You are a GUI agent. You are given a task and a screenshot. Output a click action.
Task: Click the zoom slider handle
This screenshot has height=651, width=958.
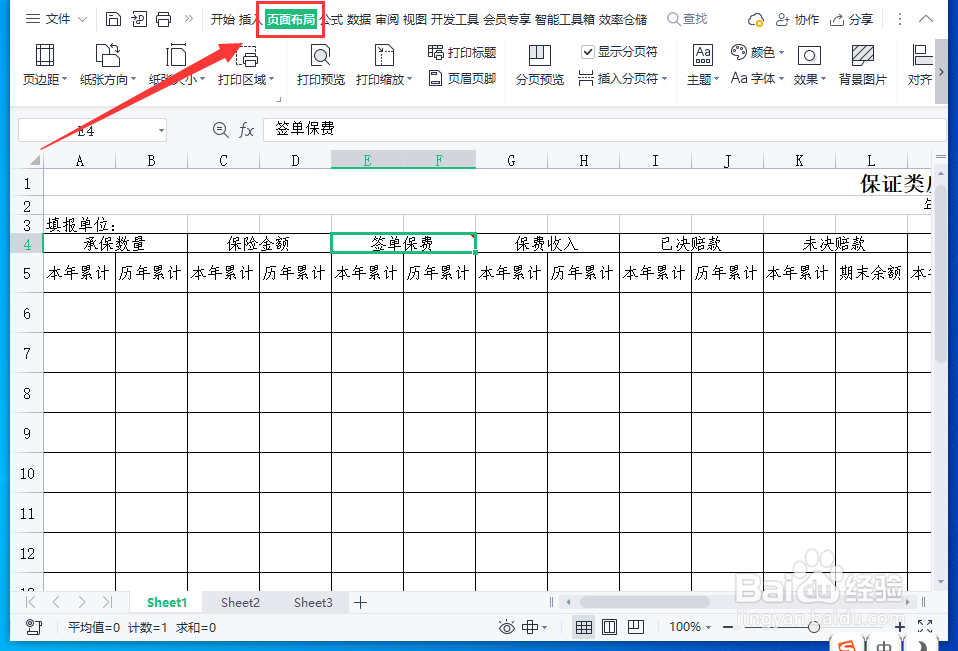813,627
